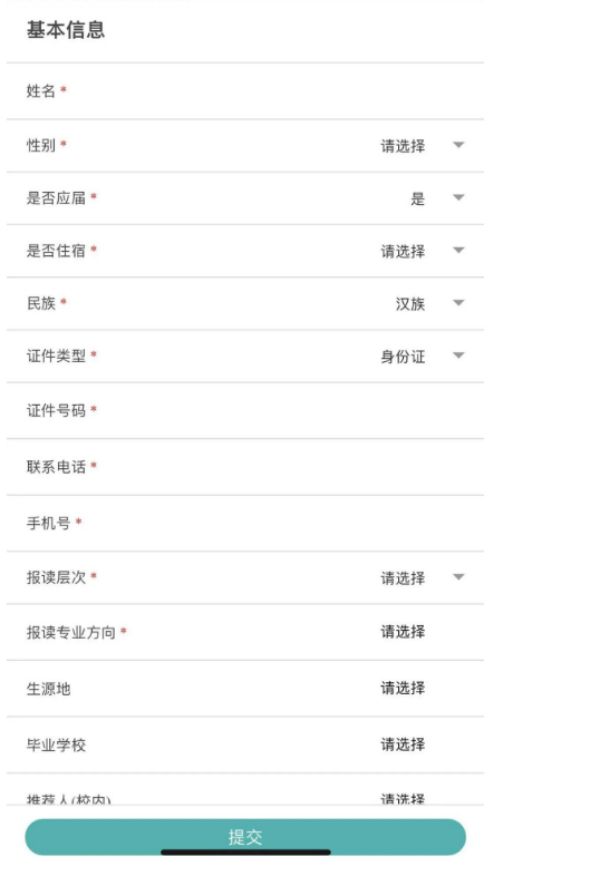Image resolution: width=600 pixels, height=886 pixels.
Task: Choose a 报读专业方向 option
Action: pyautogui.click(x=402, y=632)
